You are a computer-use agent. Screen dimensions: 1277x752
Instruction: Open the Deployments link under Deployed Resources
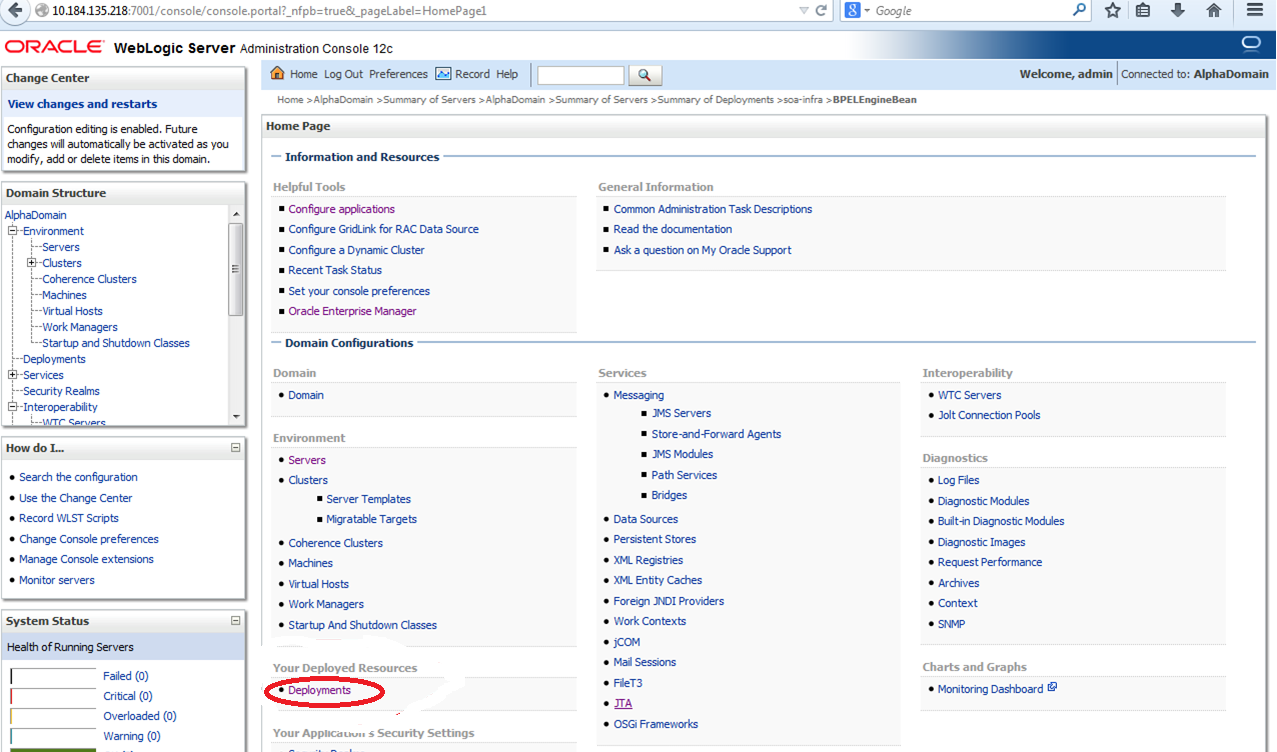pos(320,690)
